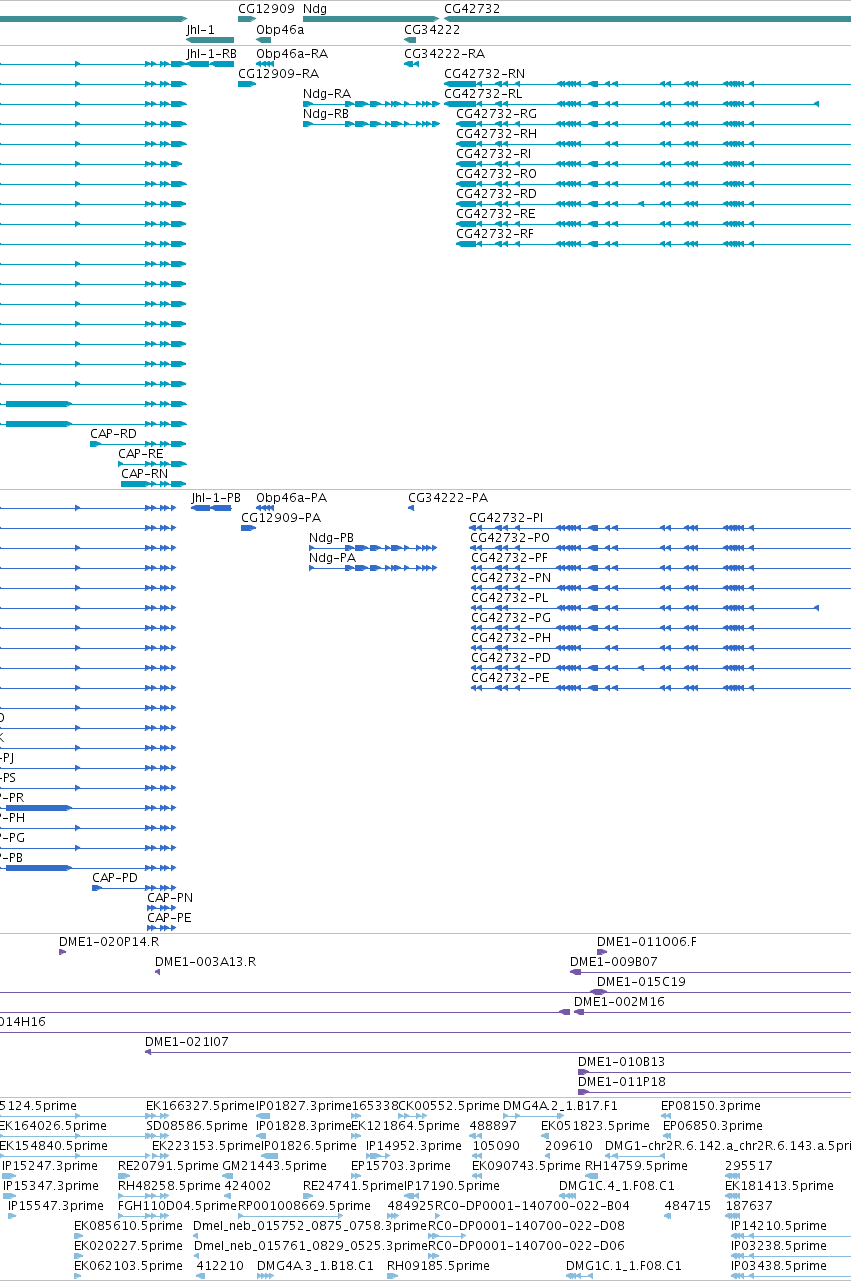Image resolution: width=851 pixels, height=1281 pixels.
Task: Click protein CG42732-PO
Action: tap(510, 538)
